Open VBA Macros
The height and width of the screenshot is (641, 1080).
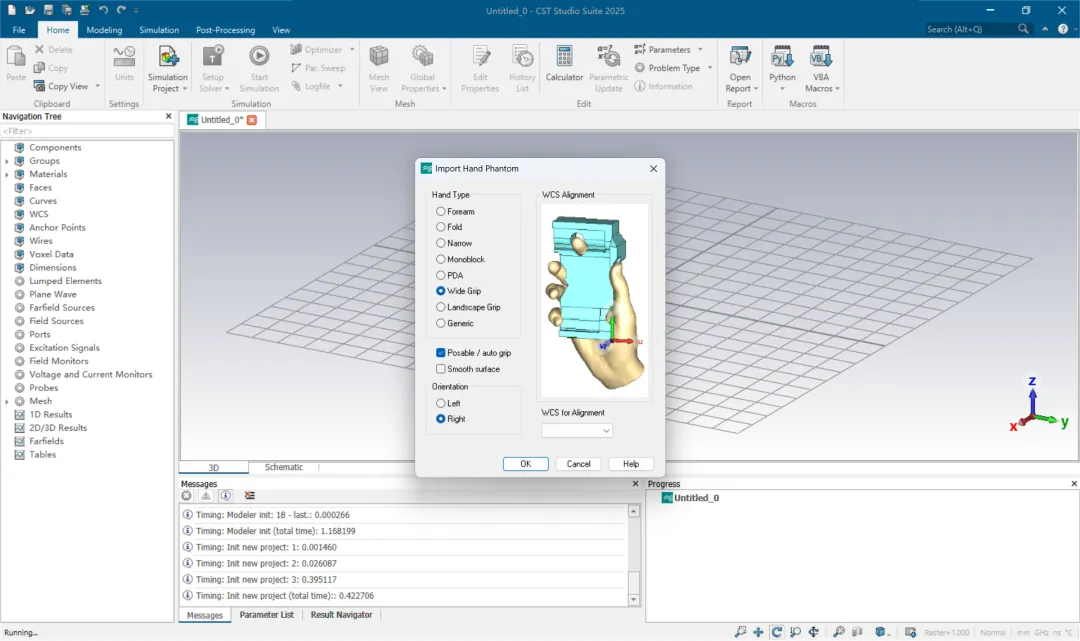(821, 68)
